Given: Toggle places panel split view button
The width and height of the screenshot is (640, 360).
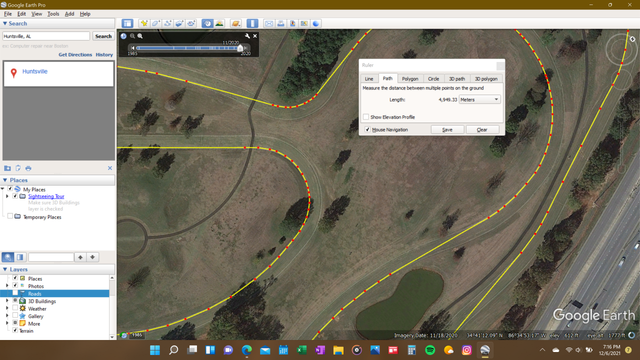Looking at the screenshot, I should tap(20, 257).
